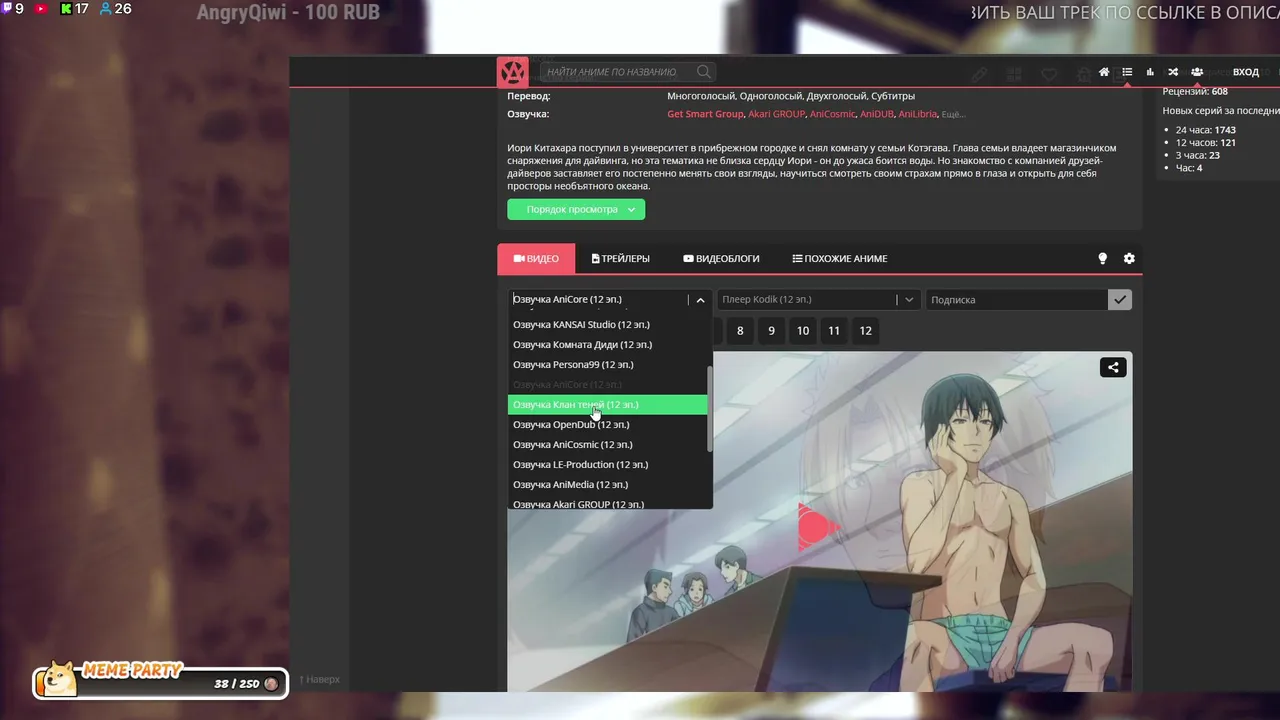The height and width of the screenshot is (720, 1280).
Task: Go to home via house icon
Action: 1104,72
